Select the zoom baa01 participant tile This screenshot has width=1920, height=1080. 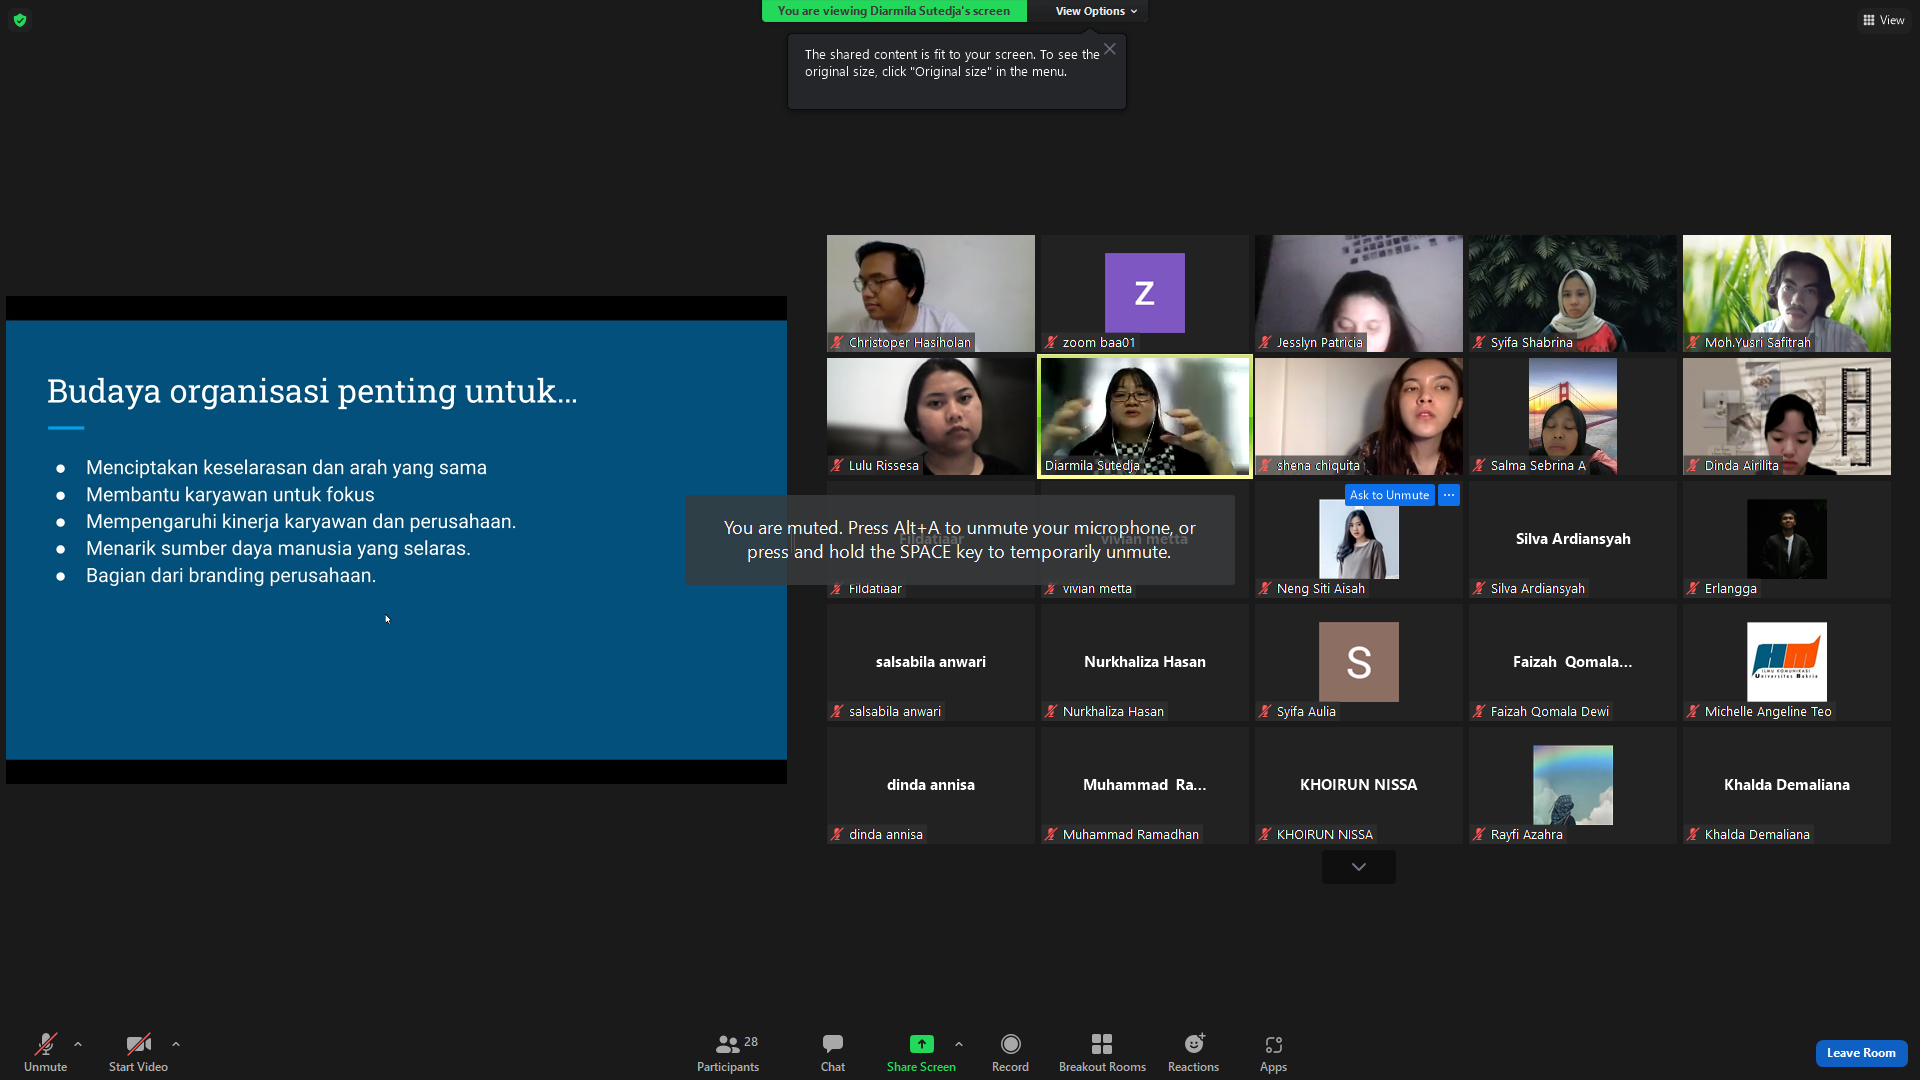click(1144, 293)
